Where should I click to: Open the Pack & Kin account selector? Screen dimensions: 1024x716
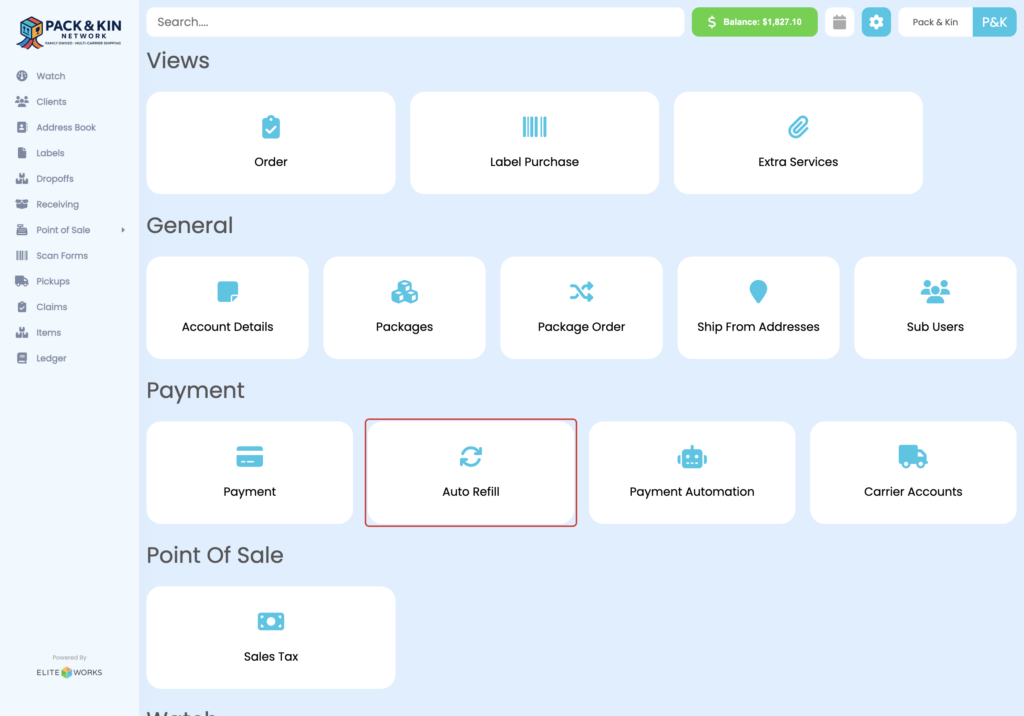(934, 21)
